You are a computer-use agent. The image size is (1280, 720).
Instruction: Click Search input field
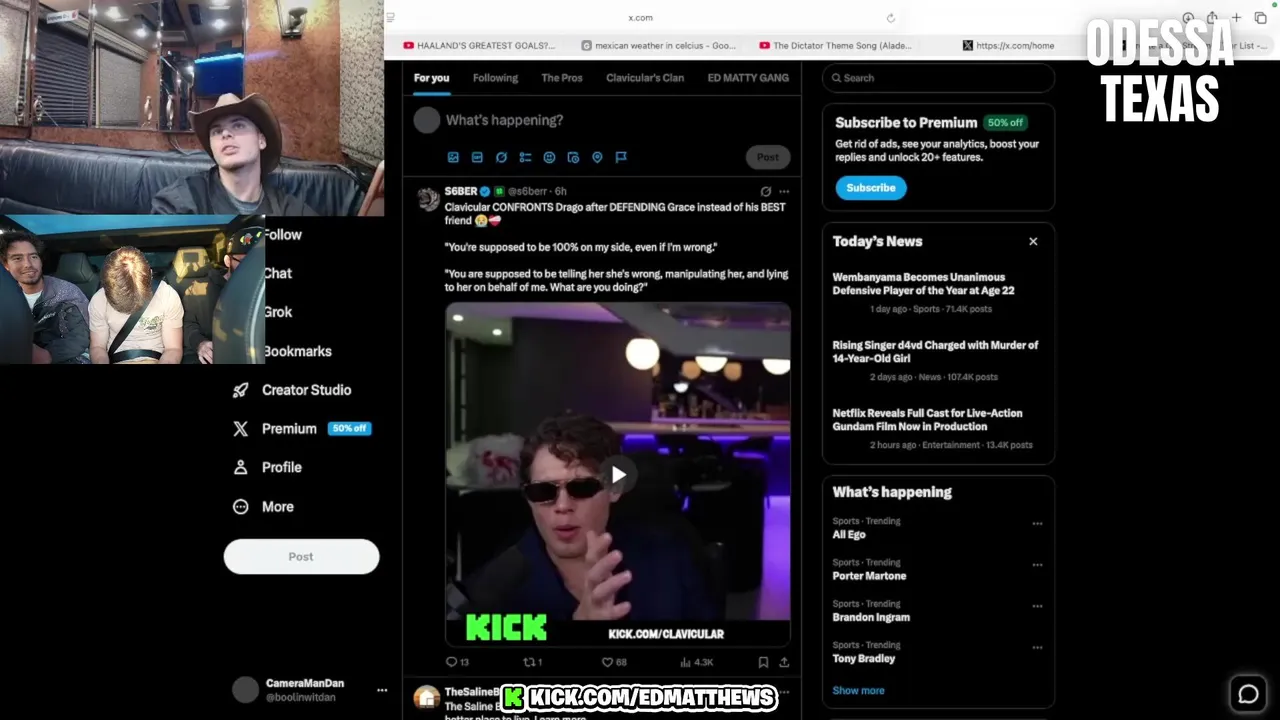tap(938, 78)
